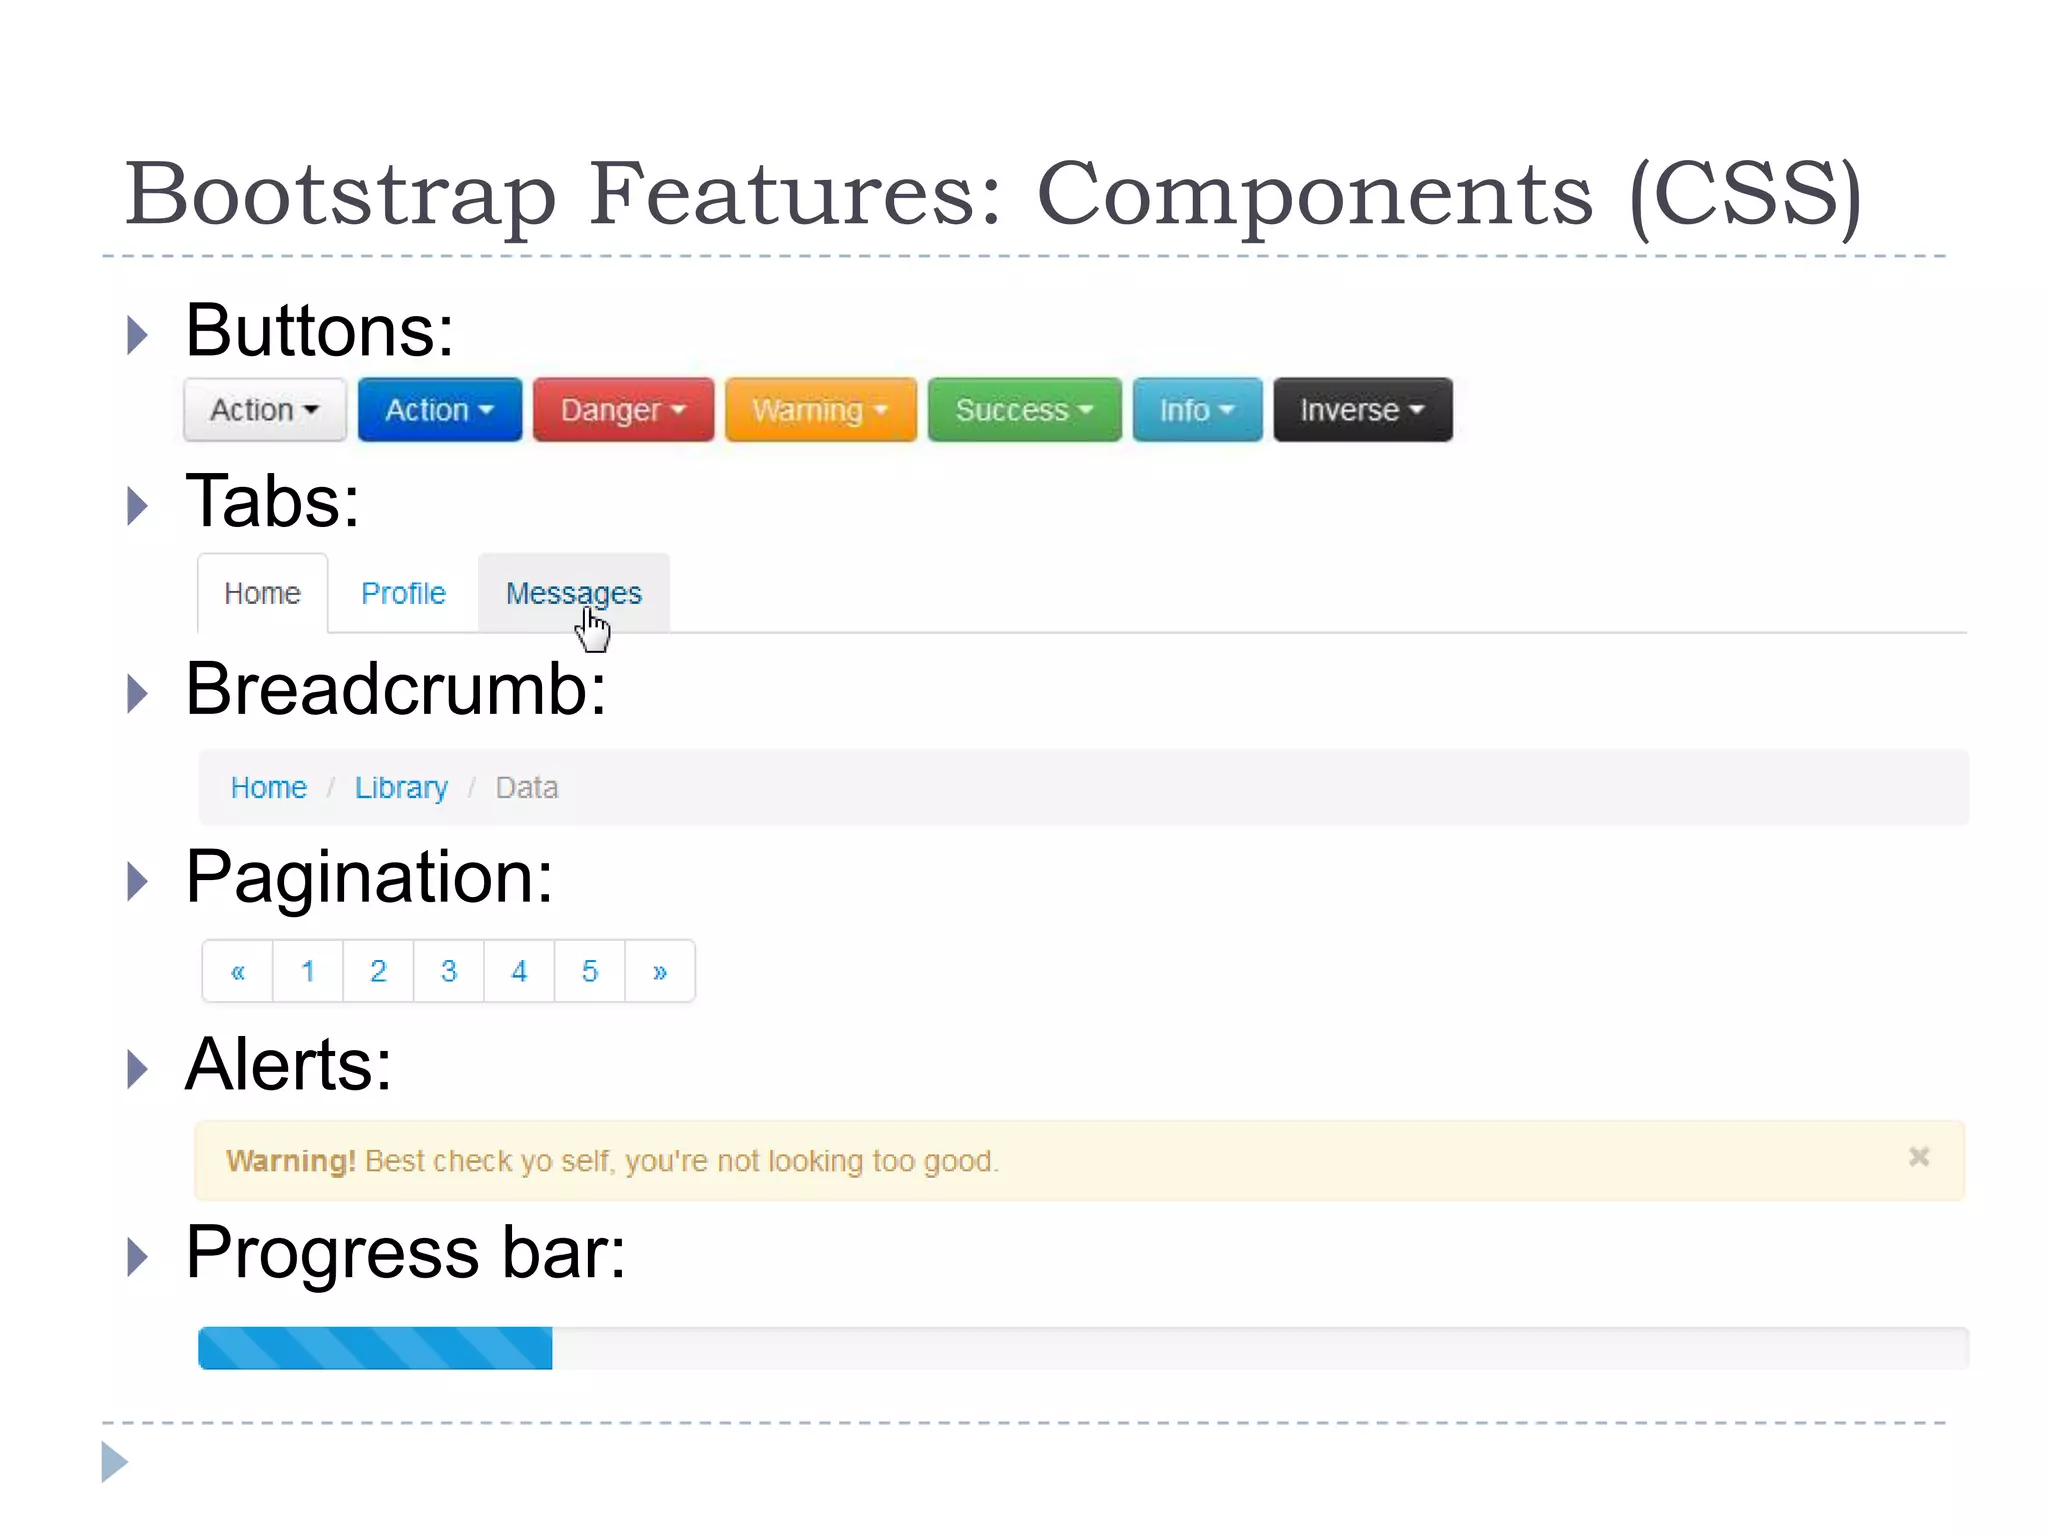Click the Pagination: bullet arrow

138,881
